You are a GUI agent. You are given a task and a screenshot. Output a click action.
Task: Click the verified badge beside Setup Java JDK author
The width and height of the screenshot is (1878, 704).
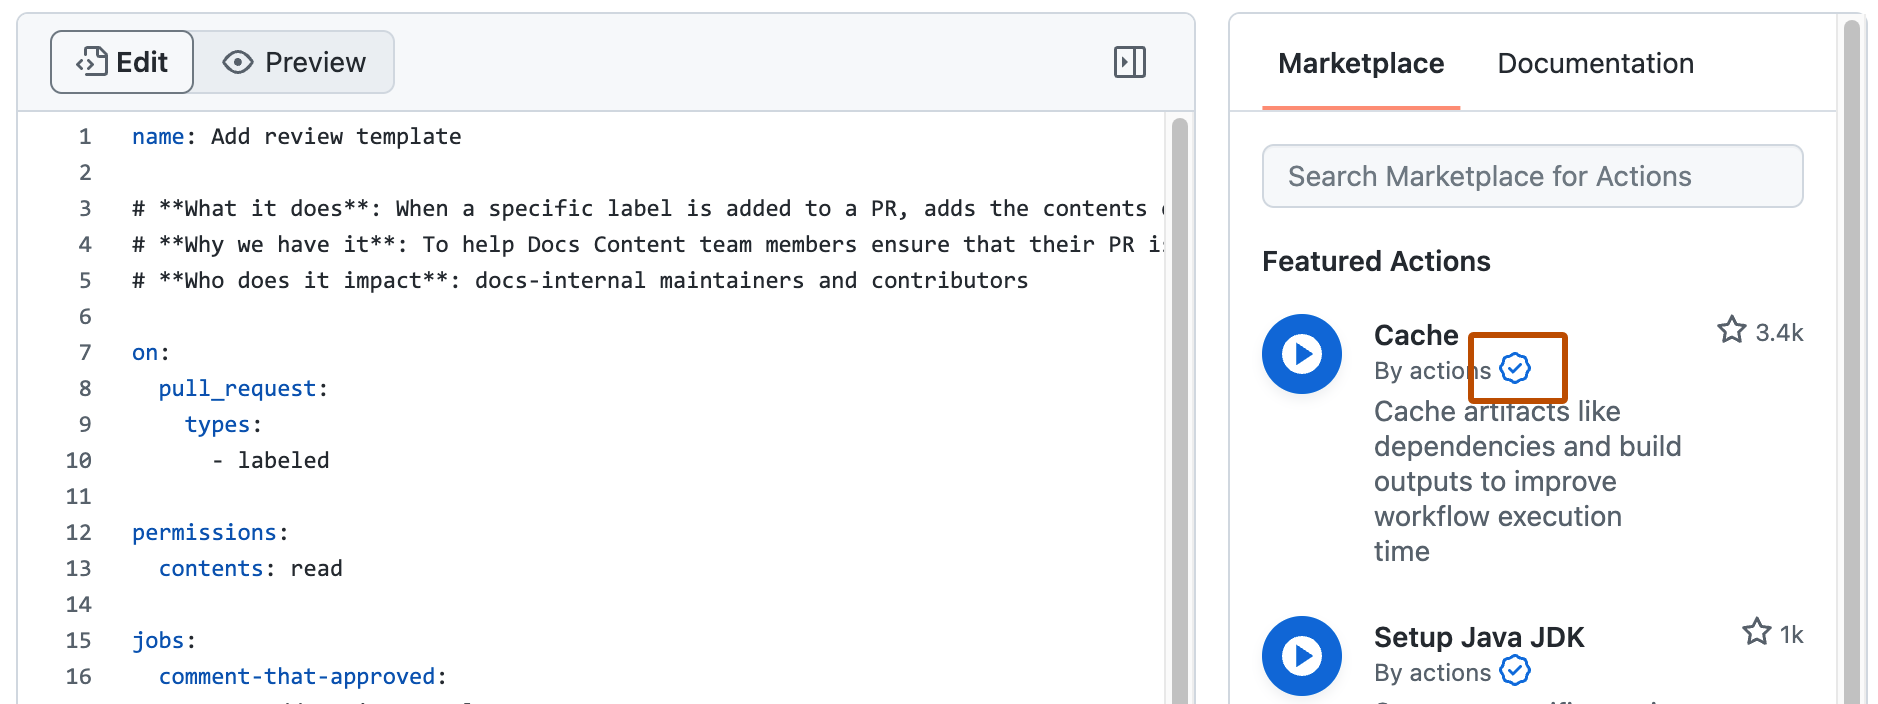click(1513, 673)
